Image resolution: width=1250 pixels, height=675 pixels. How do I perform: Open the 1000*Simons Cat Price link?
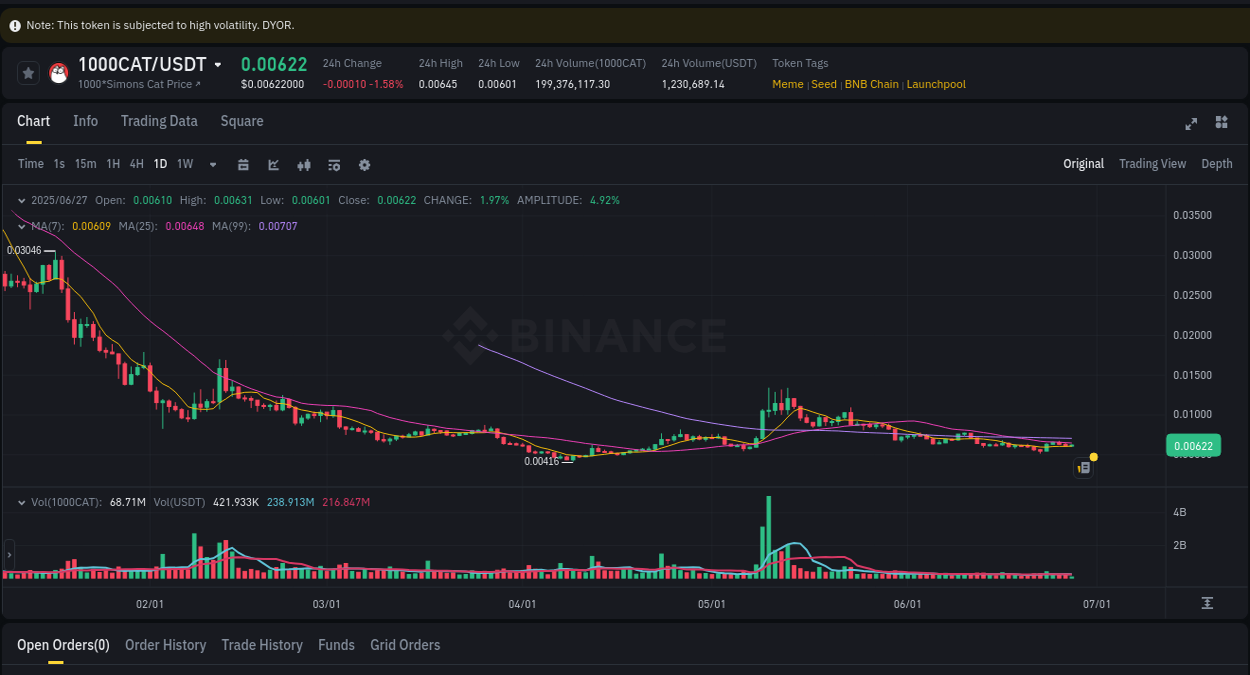click(138, 84)
